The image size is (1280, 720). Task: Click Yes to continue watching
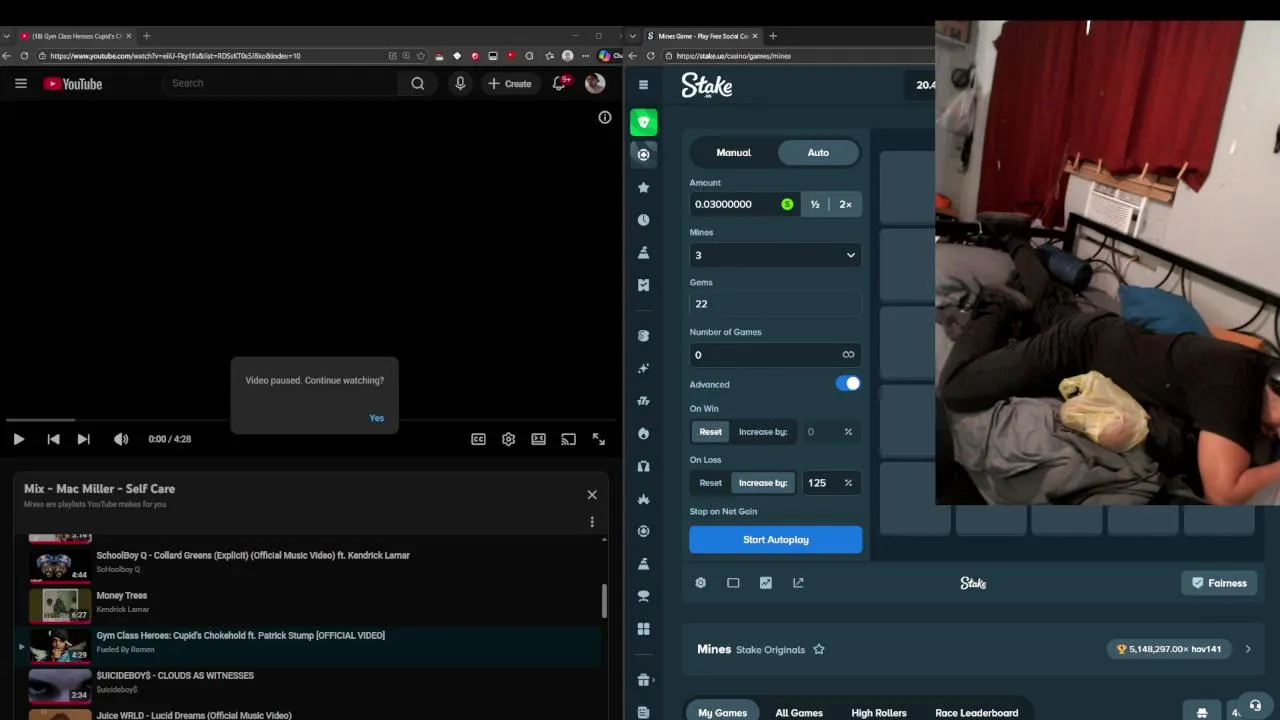pyautogui.click(x=376, y=418)
